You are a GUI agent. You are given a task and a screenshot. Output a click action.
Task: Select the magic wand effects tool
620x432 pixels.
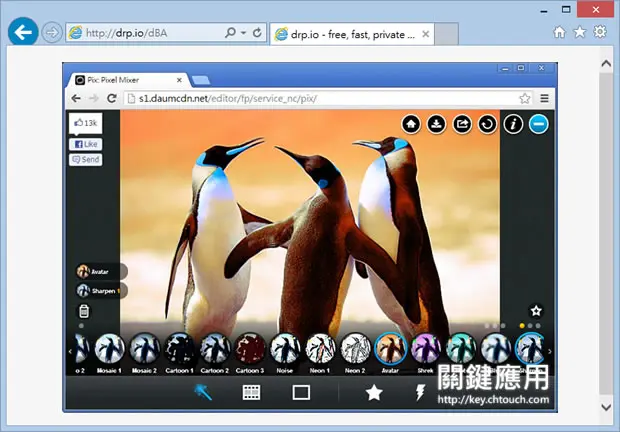[x=203, y=392]
